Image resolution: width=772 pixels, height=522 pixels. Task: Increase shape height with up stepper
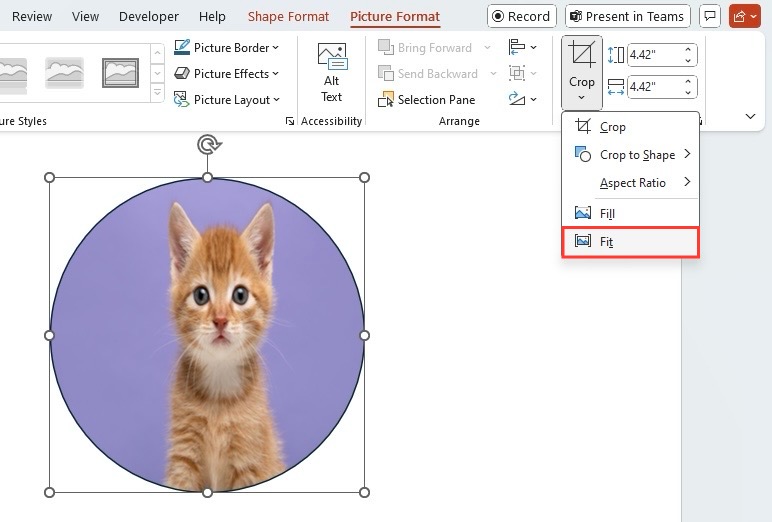click(x=688, y=49)
